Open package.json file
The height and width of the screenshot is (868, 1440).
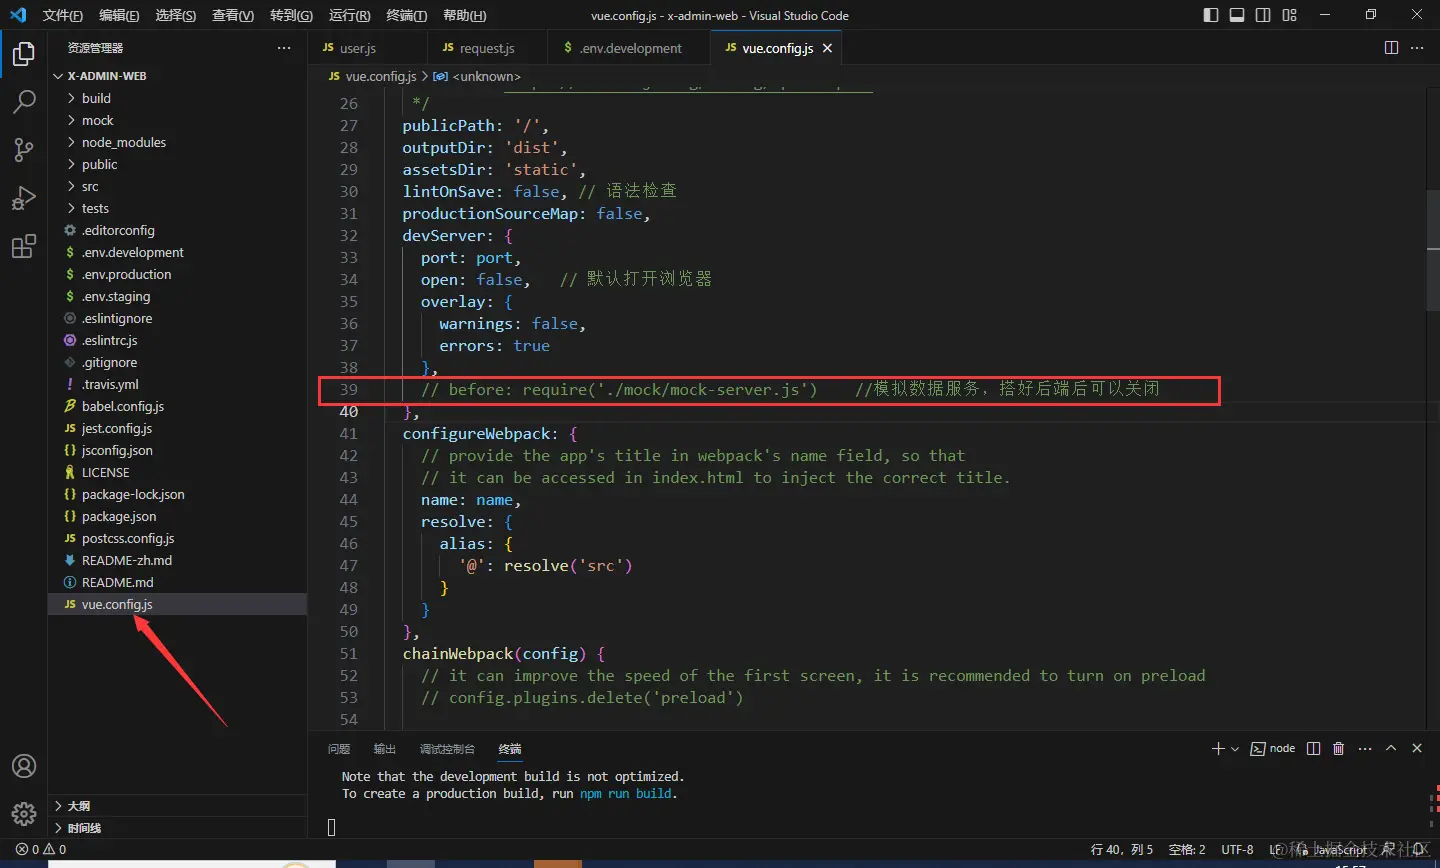[x=177, y=516]
